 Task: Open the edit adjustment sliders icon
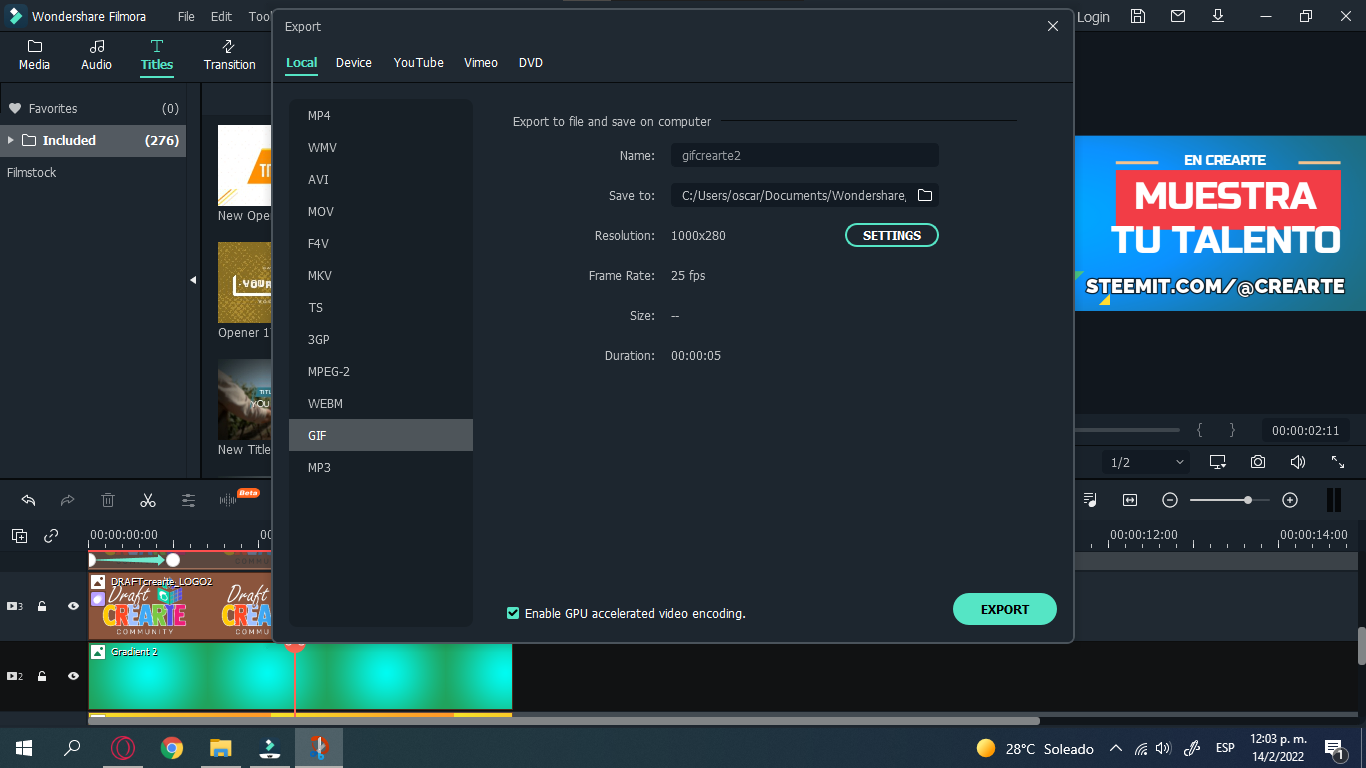(188, 500)
